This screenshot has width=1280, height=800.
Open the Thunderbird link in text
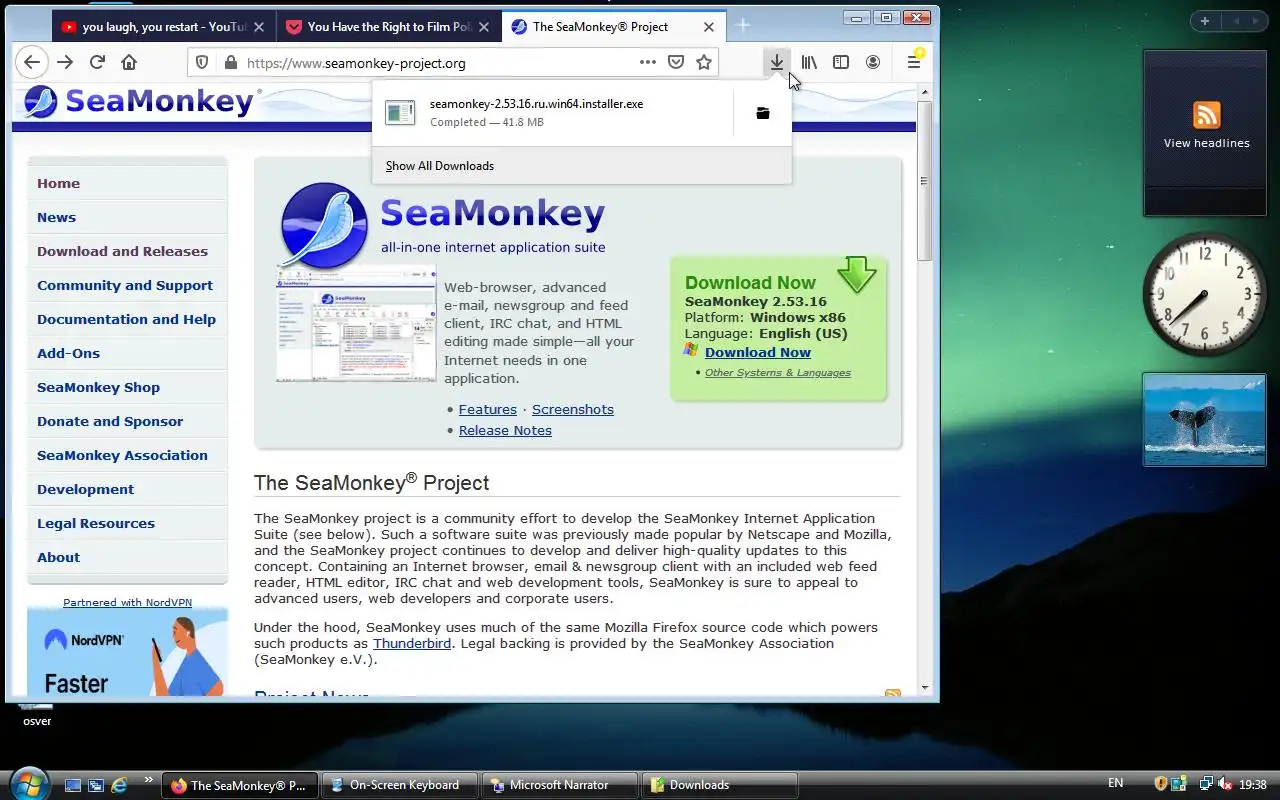[412, 643]
